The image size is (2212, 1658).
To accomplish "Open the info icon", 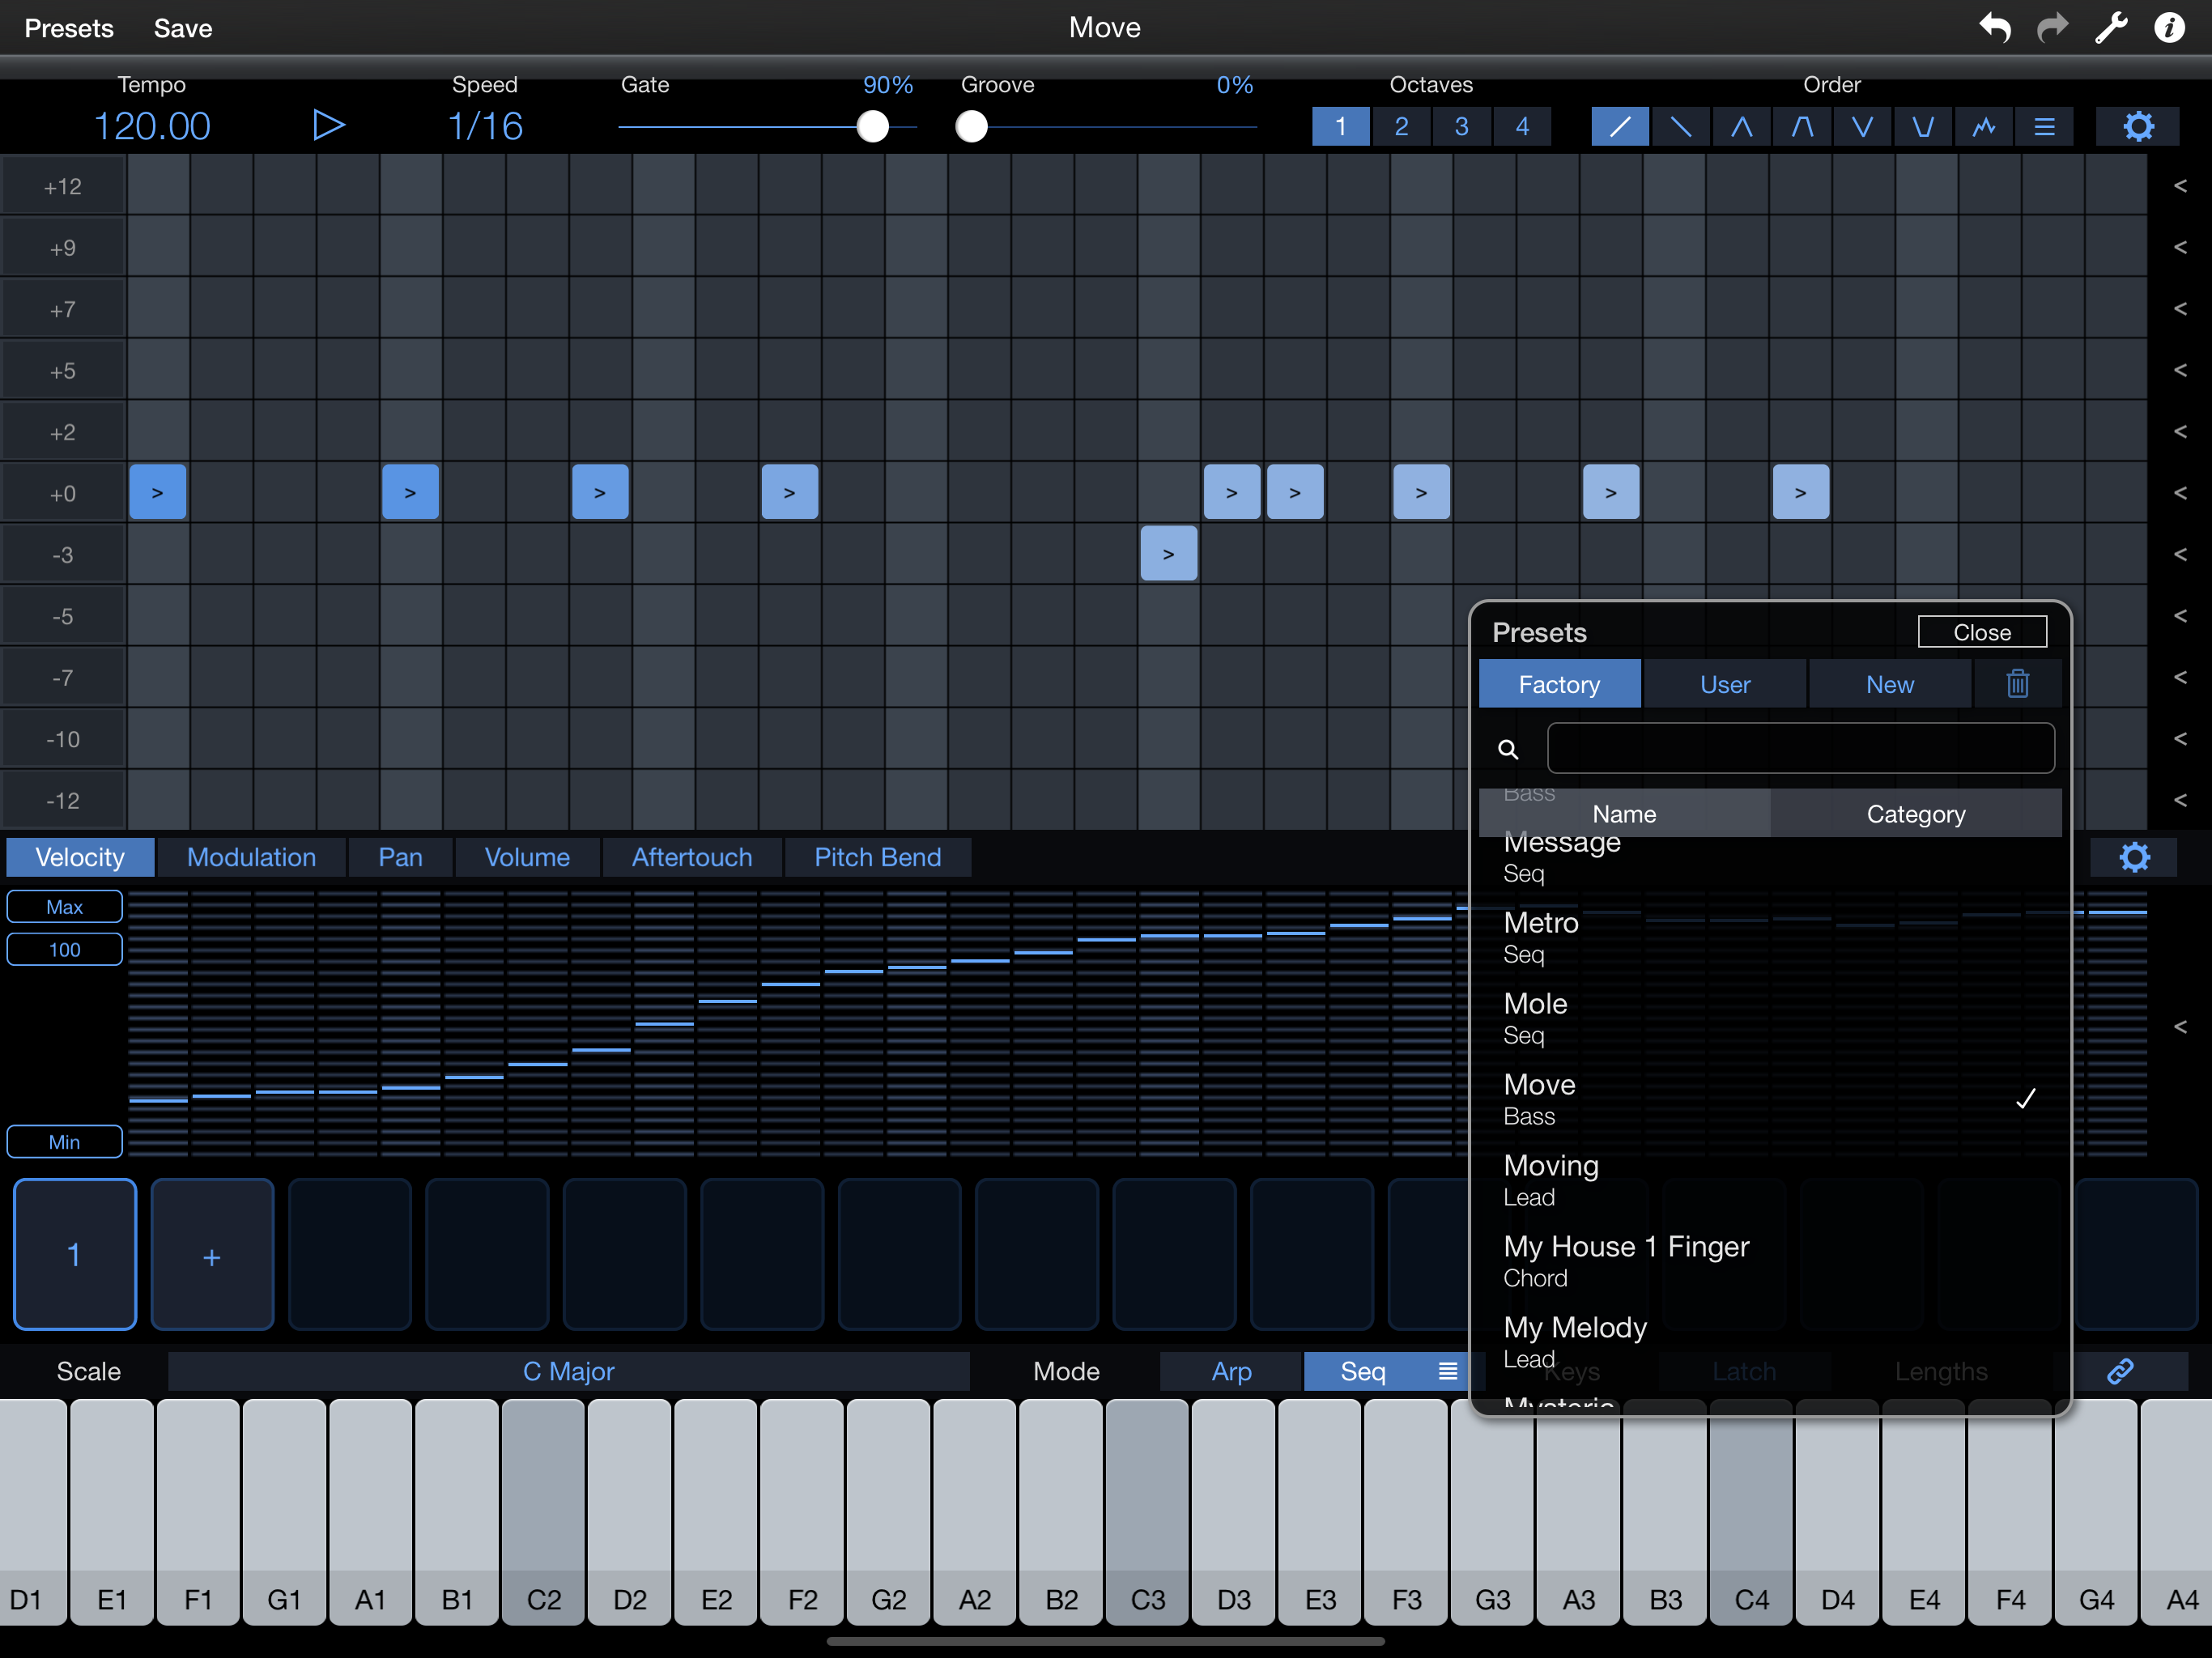I will tap(2168, 27).
